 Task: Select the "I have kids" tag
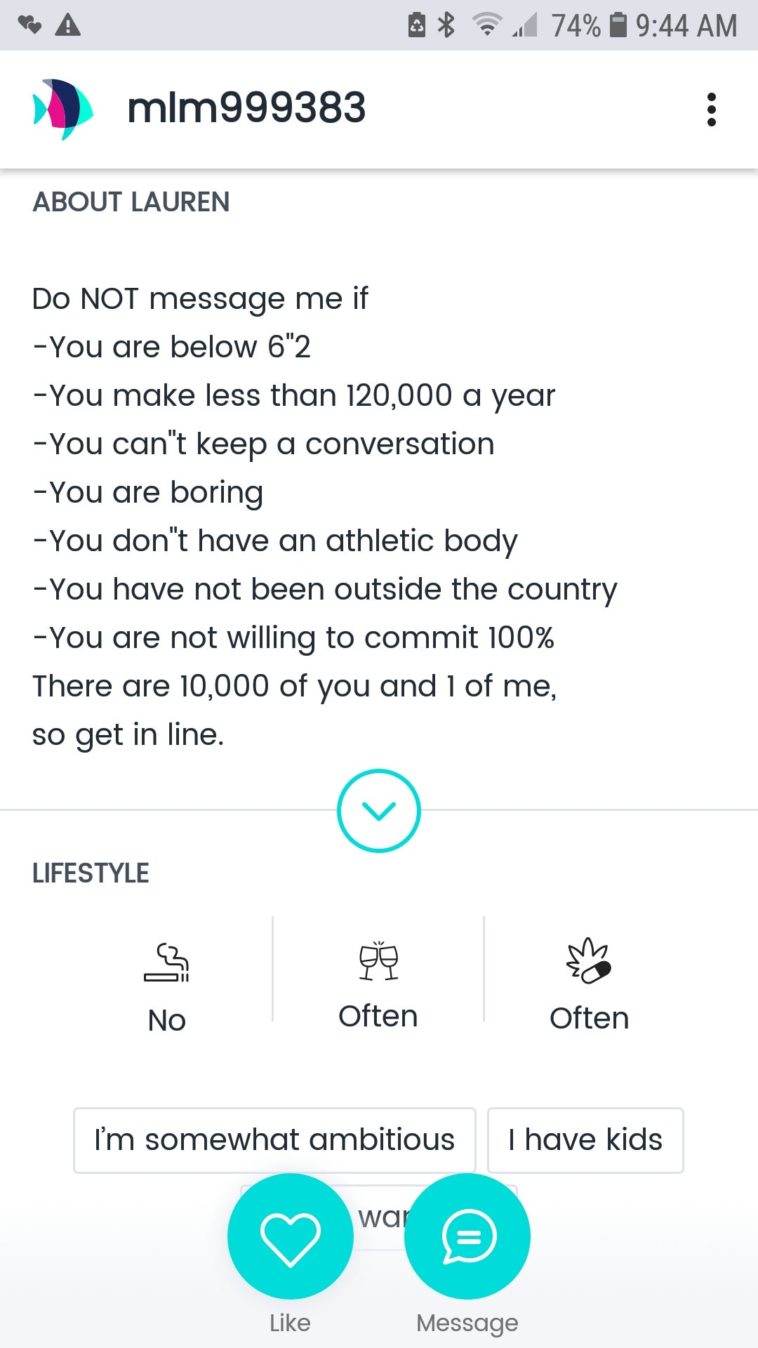(x=585, y=1139)
